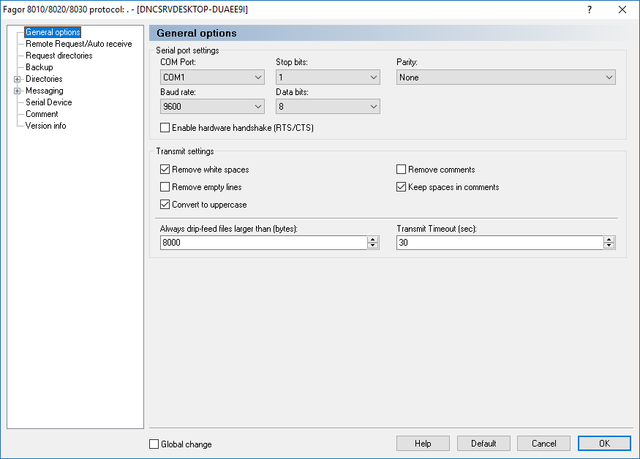
Task: Click the Help button
Action: point(423,443)
